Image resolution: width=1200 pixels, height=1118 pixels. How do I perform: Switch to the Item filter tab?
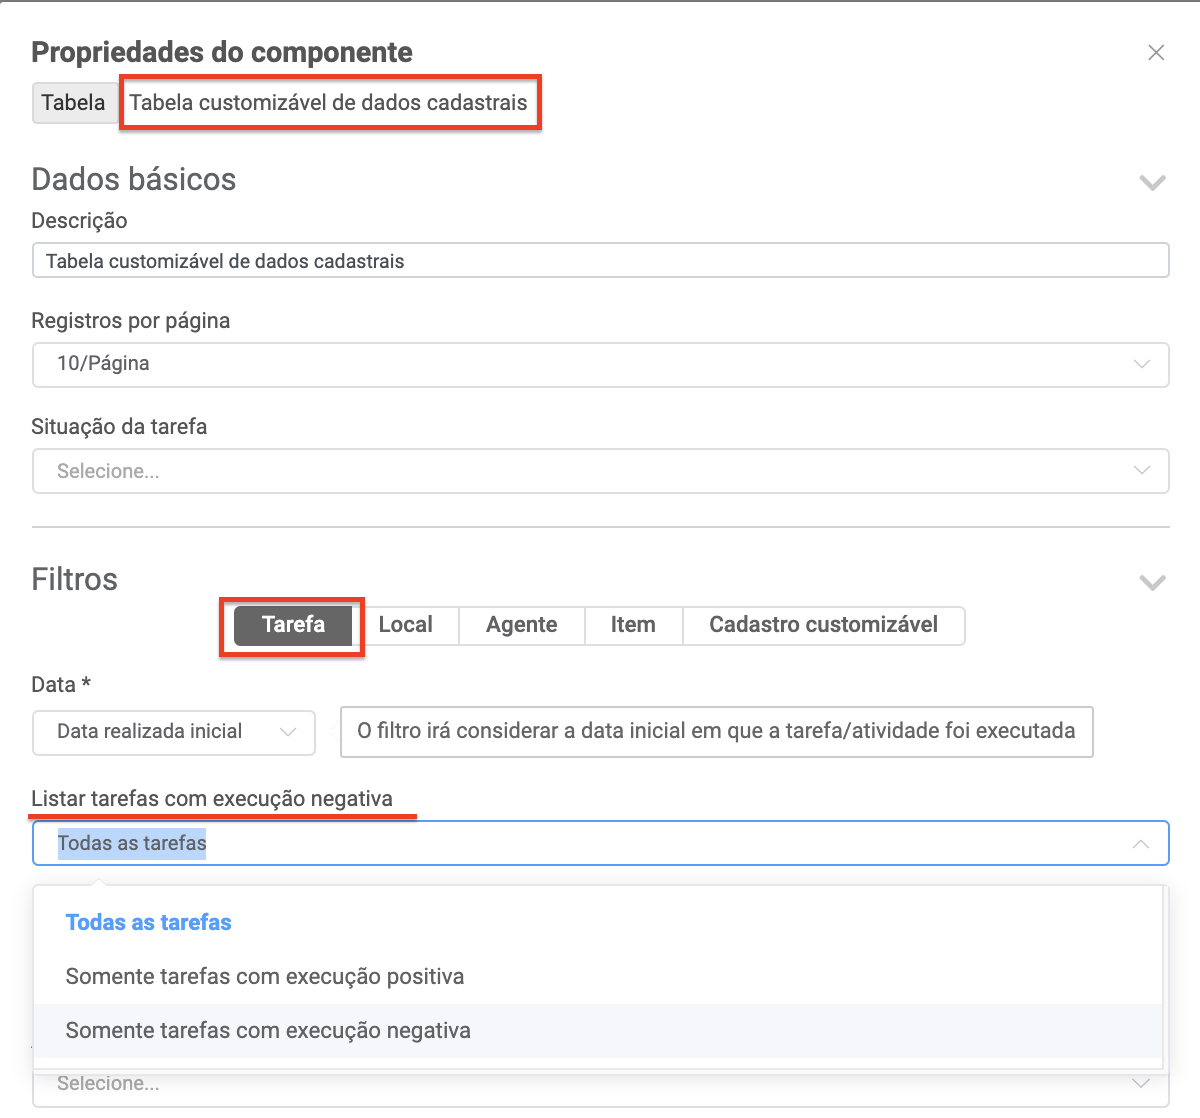(x=633, y=625)
